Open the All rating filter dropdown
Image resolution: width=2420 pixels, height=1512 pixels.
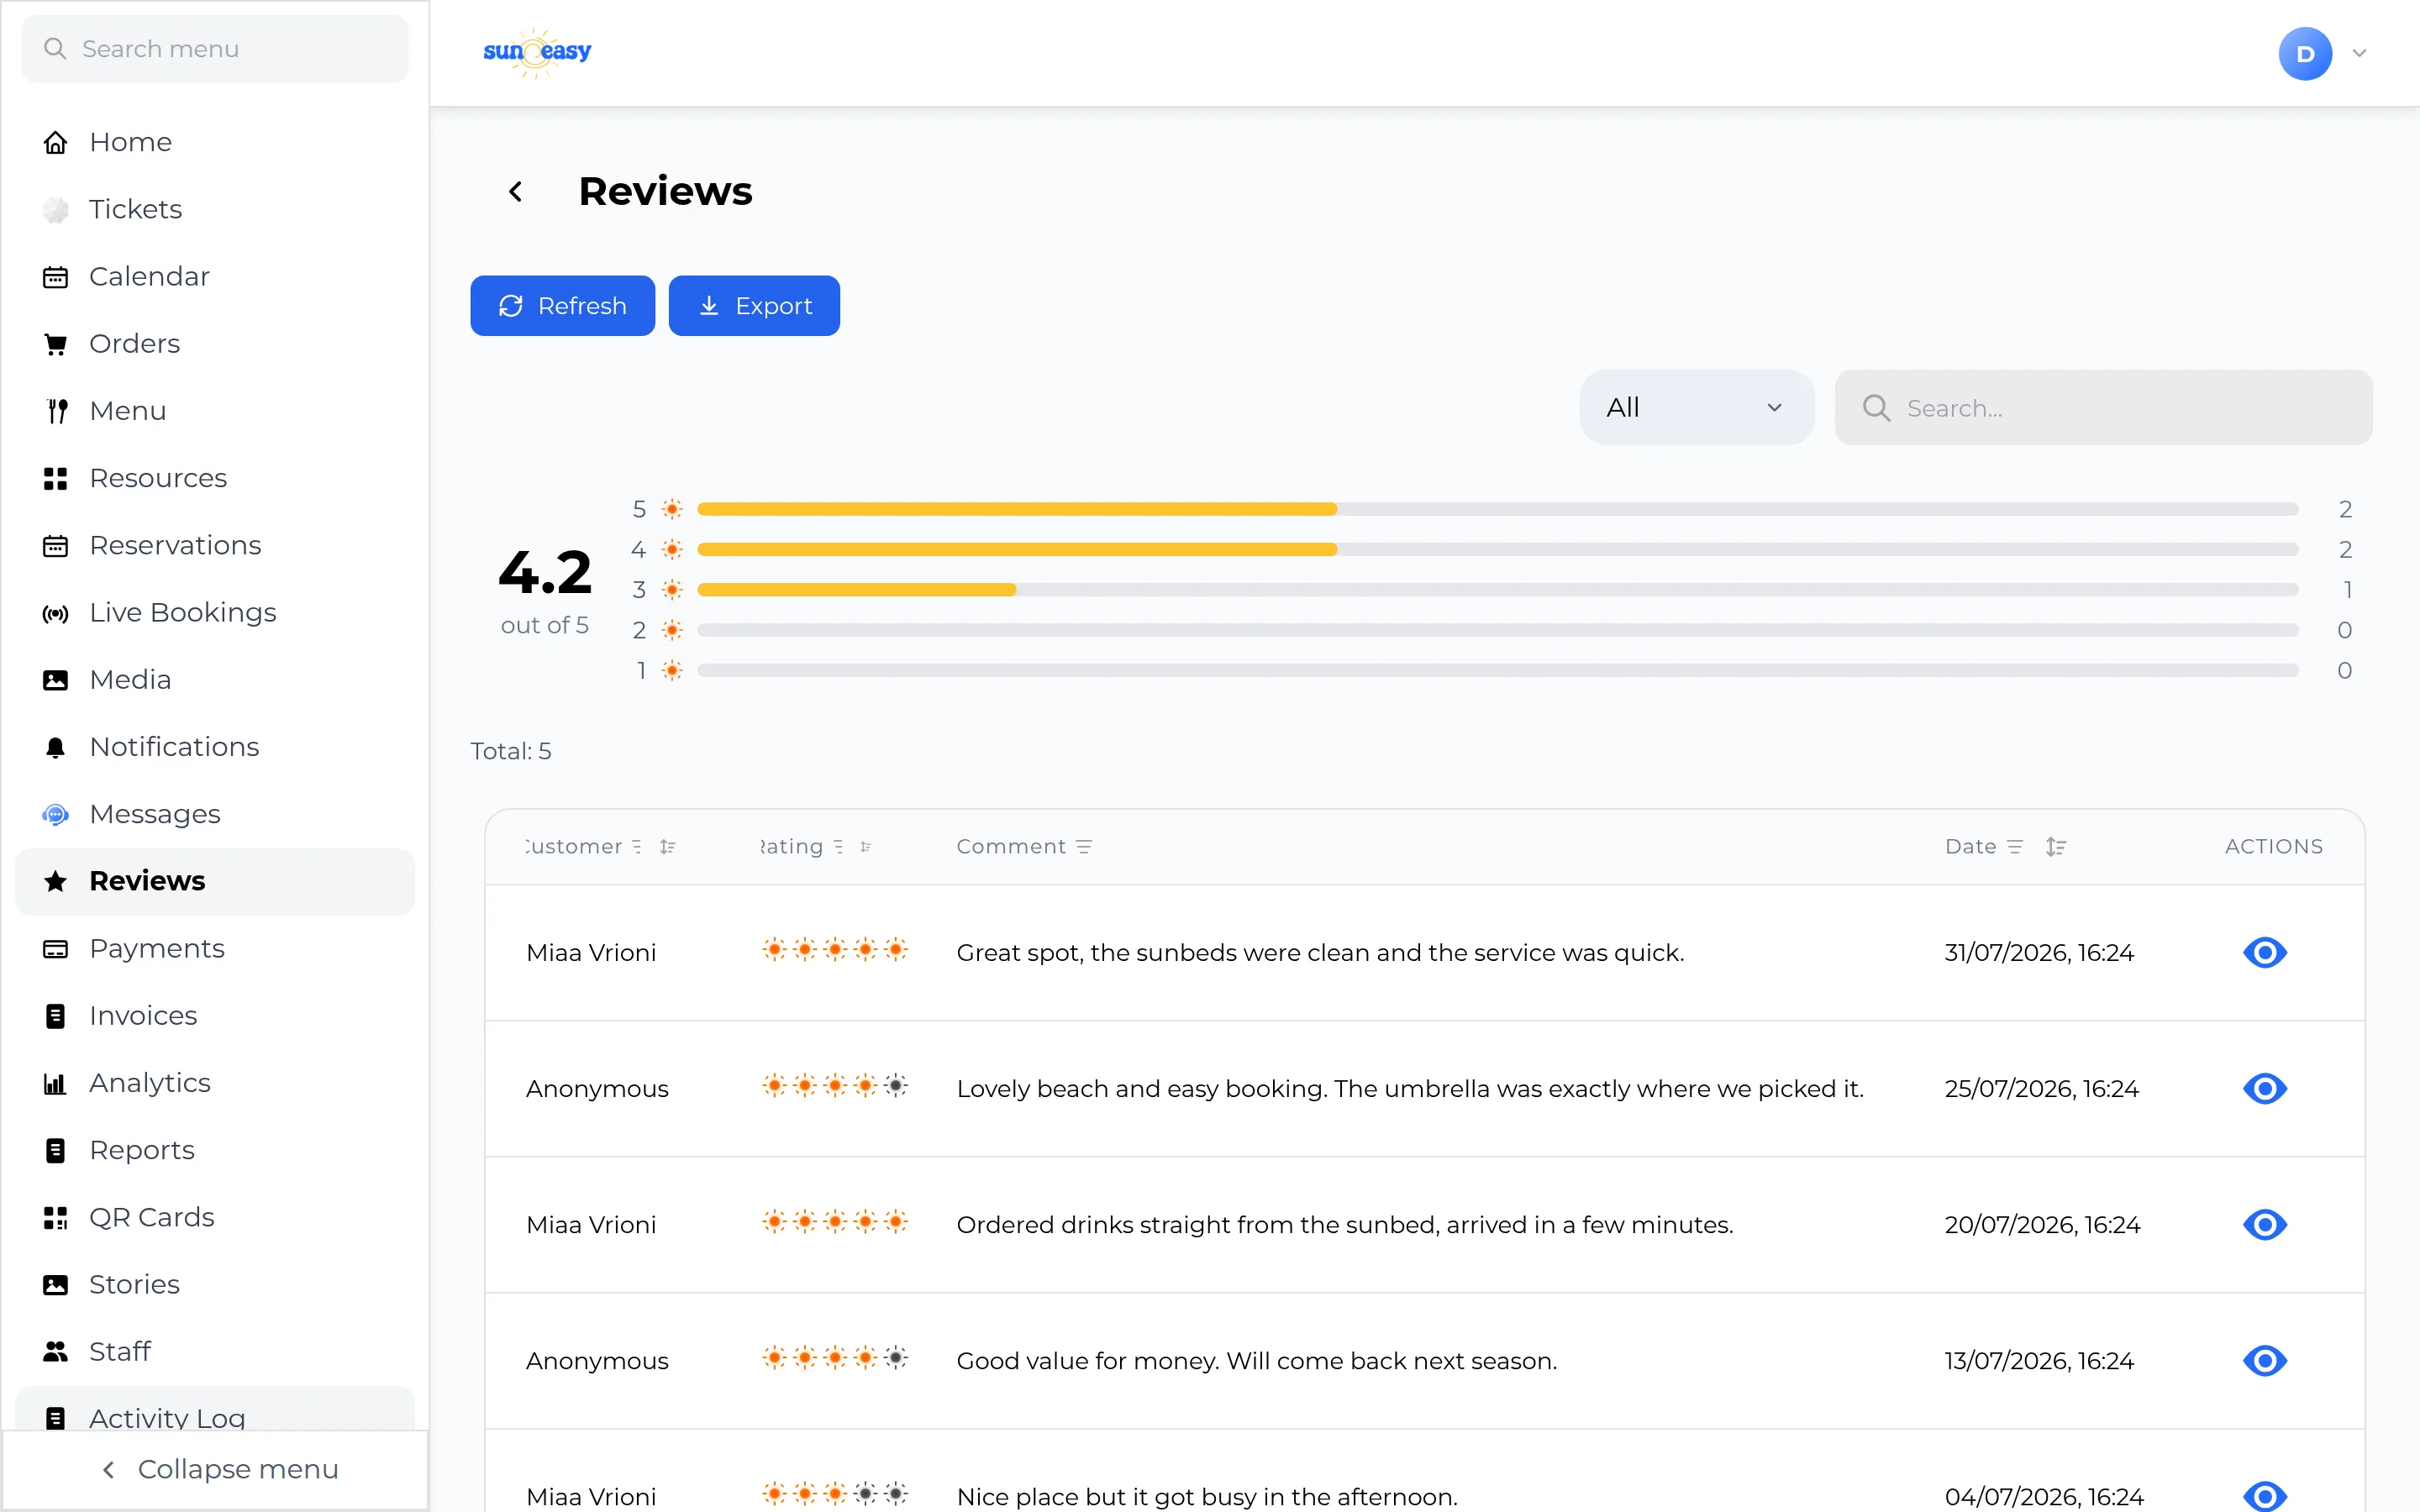[1696, 407]
